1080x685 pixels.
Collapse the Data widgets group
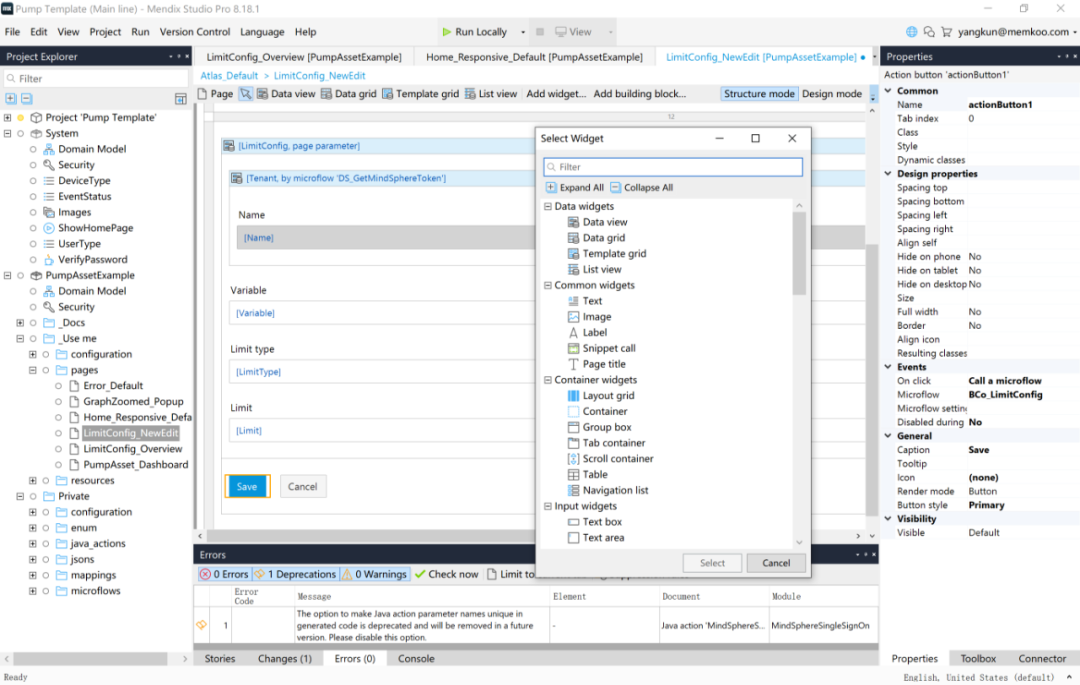pyautogui.click(x=548, y=206)
